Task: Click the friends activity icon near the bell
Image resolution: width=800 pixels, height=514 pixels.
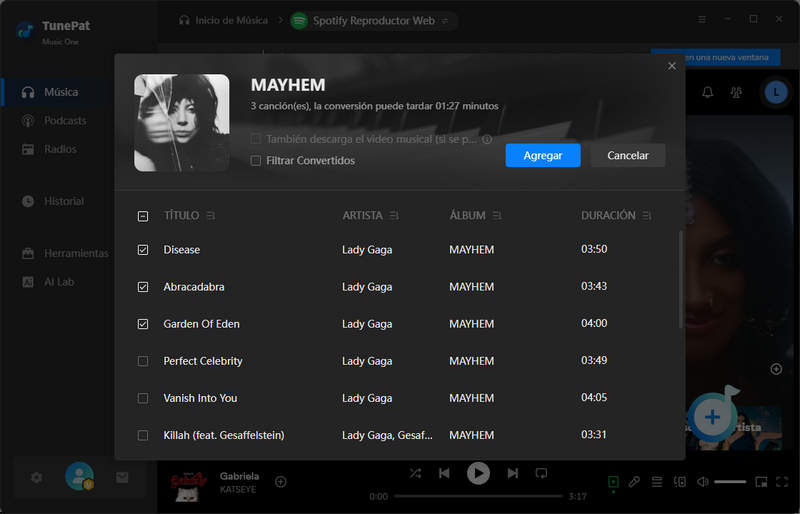Action: coord(736,92)
